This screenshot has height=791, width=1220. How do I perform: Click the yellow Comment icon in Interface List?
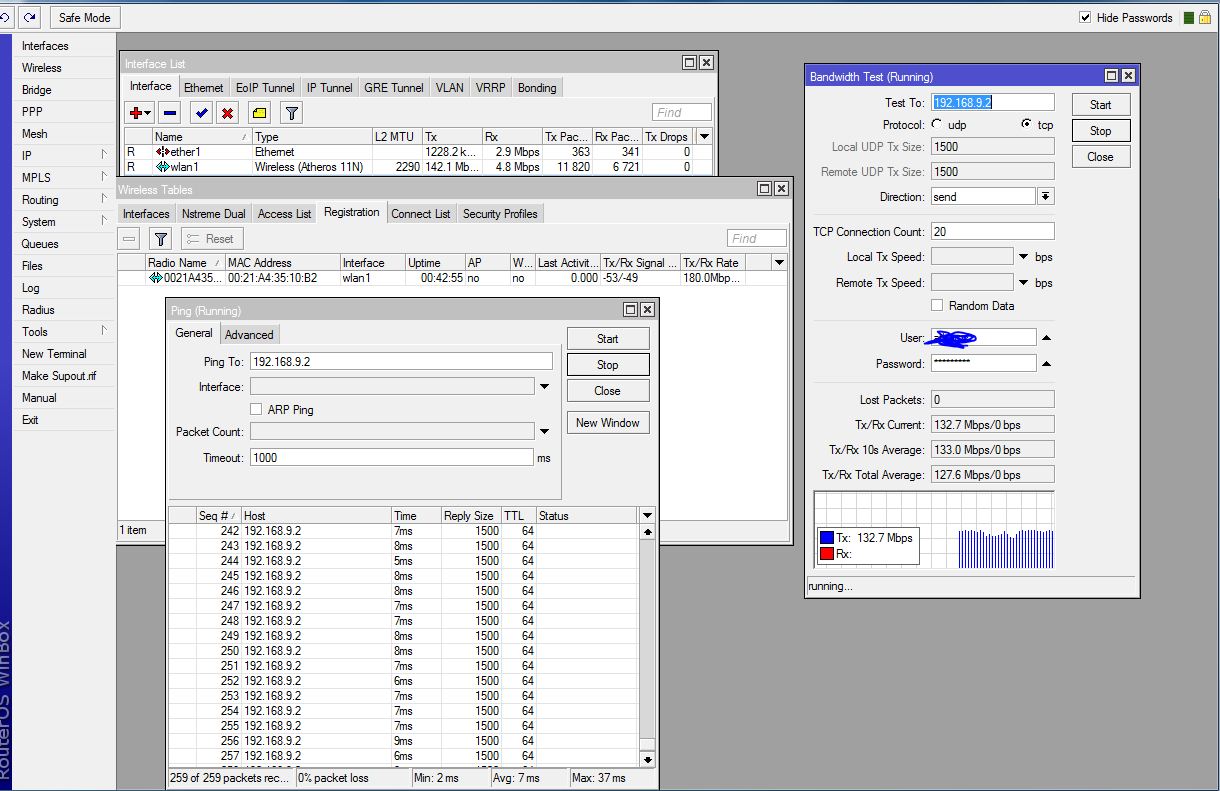point(259,113)
